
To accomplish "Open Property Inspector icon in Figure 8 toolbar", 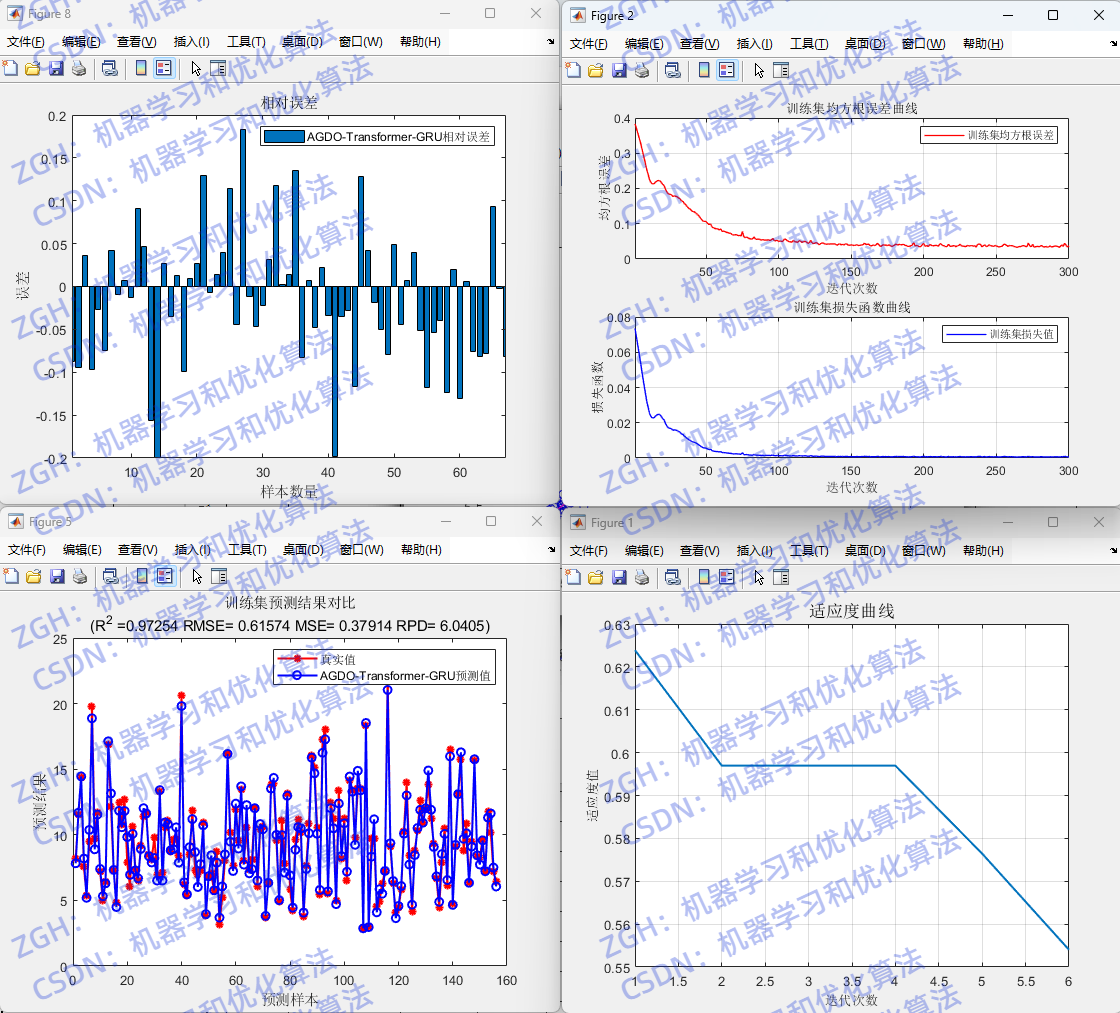I will 219,69.
